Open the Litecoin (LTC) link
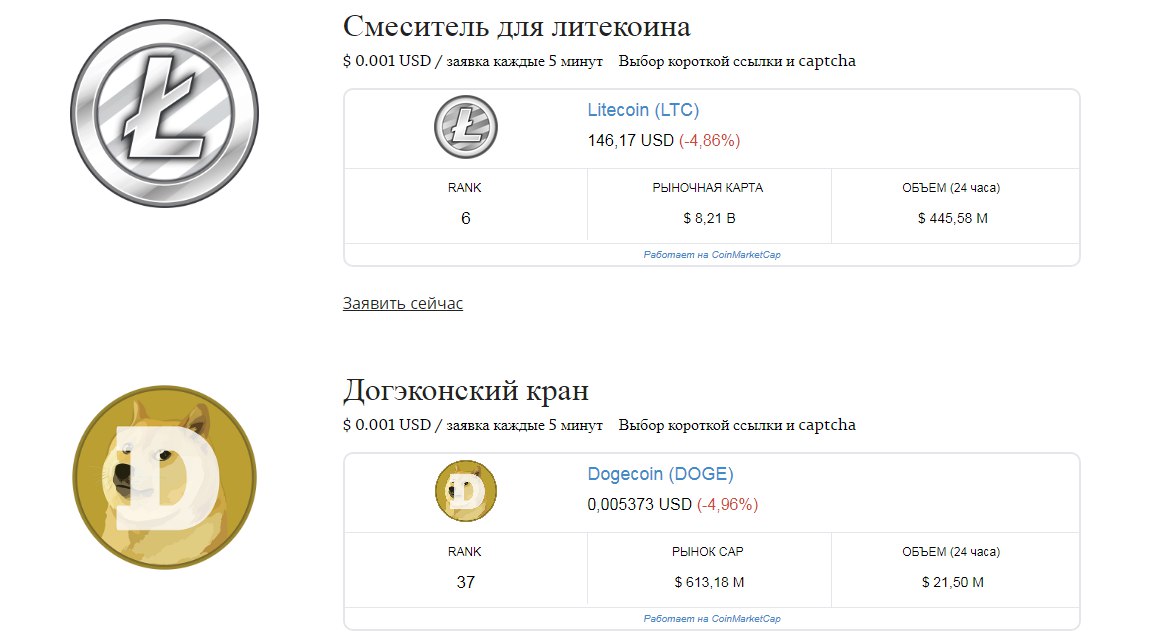Viewport: 1168px width, 644px height. tap(643, 110)
